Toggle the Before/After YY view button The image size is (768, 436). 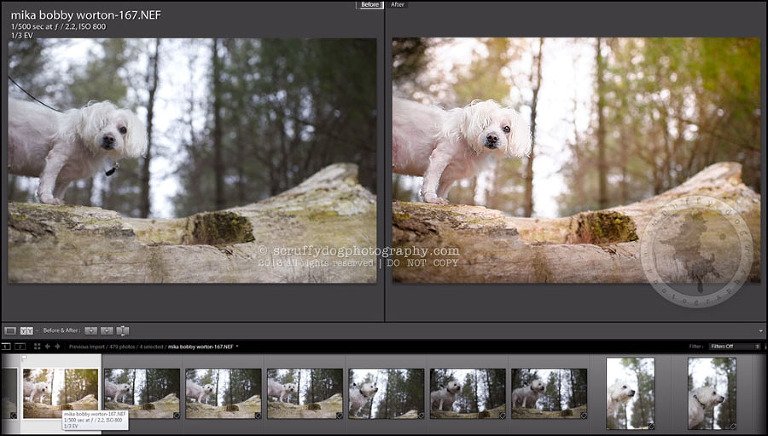click(26, 331)
